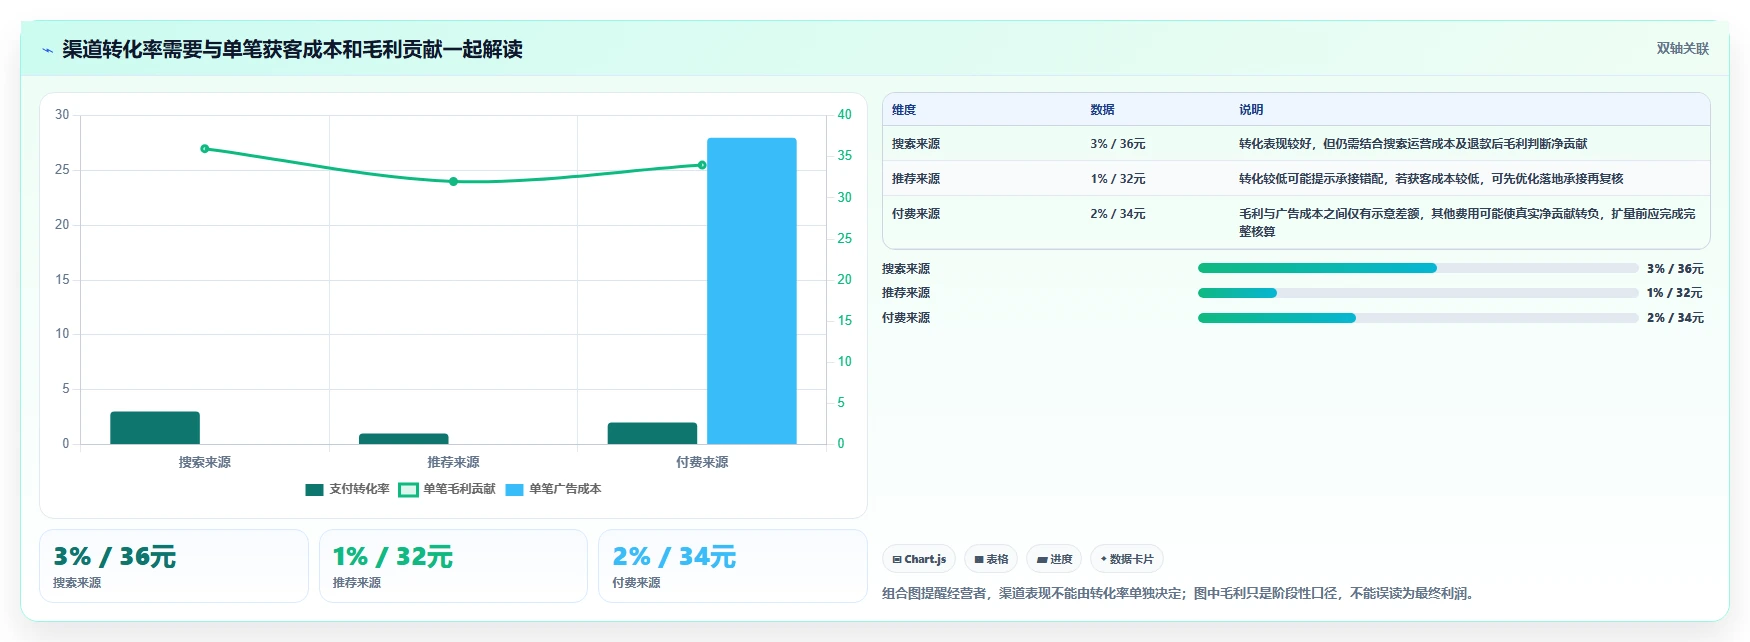Toggle the 单笔毛利贡献 legend entry
The height and width of the screenshot is (642, 1750).
(447, 489)
